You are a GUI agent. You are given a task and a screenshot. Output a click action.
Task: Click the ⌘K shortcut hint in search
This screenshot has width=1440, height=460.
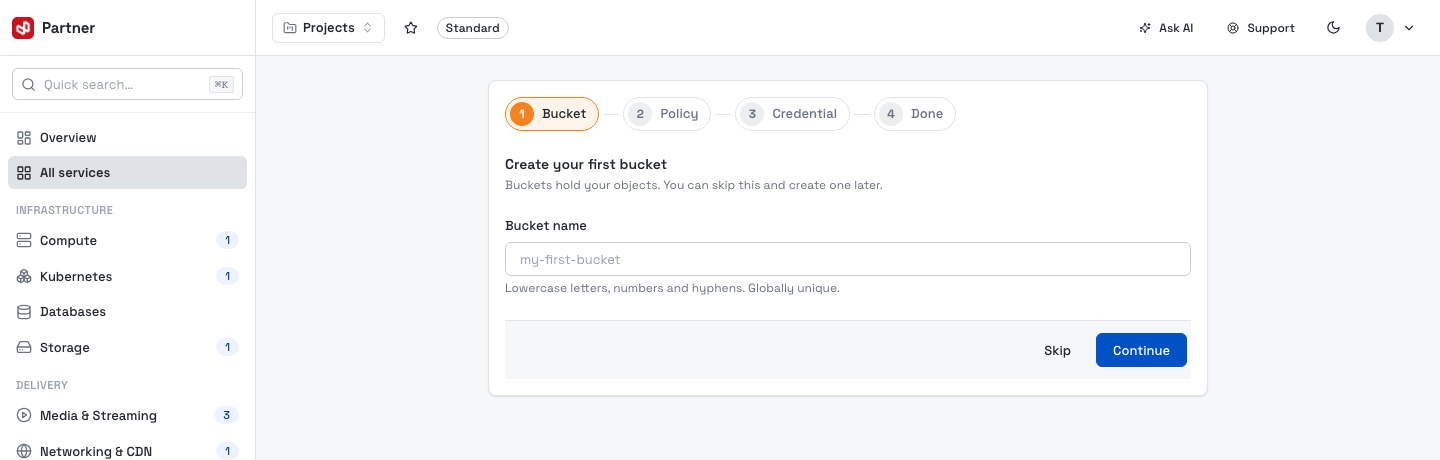(221, 85)
